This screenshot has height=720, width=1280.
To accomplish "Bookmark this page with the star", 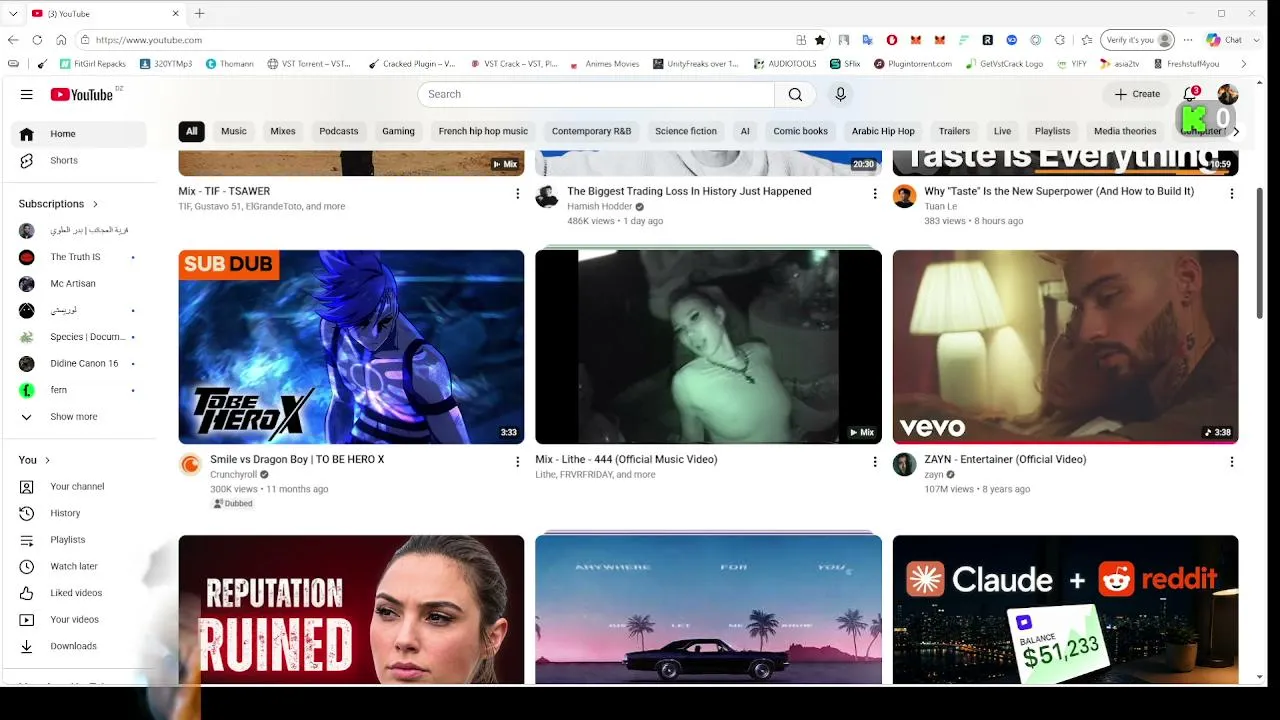I will click(820, 40).
